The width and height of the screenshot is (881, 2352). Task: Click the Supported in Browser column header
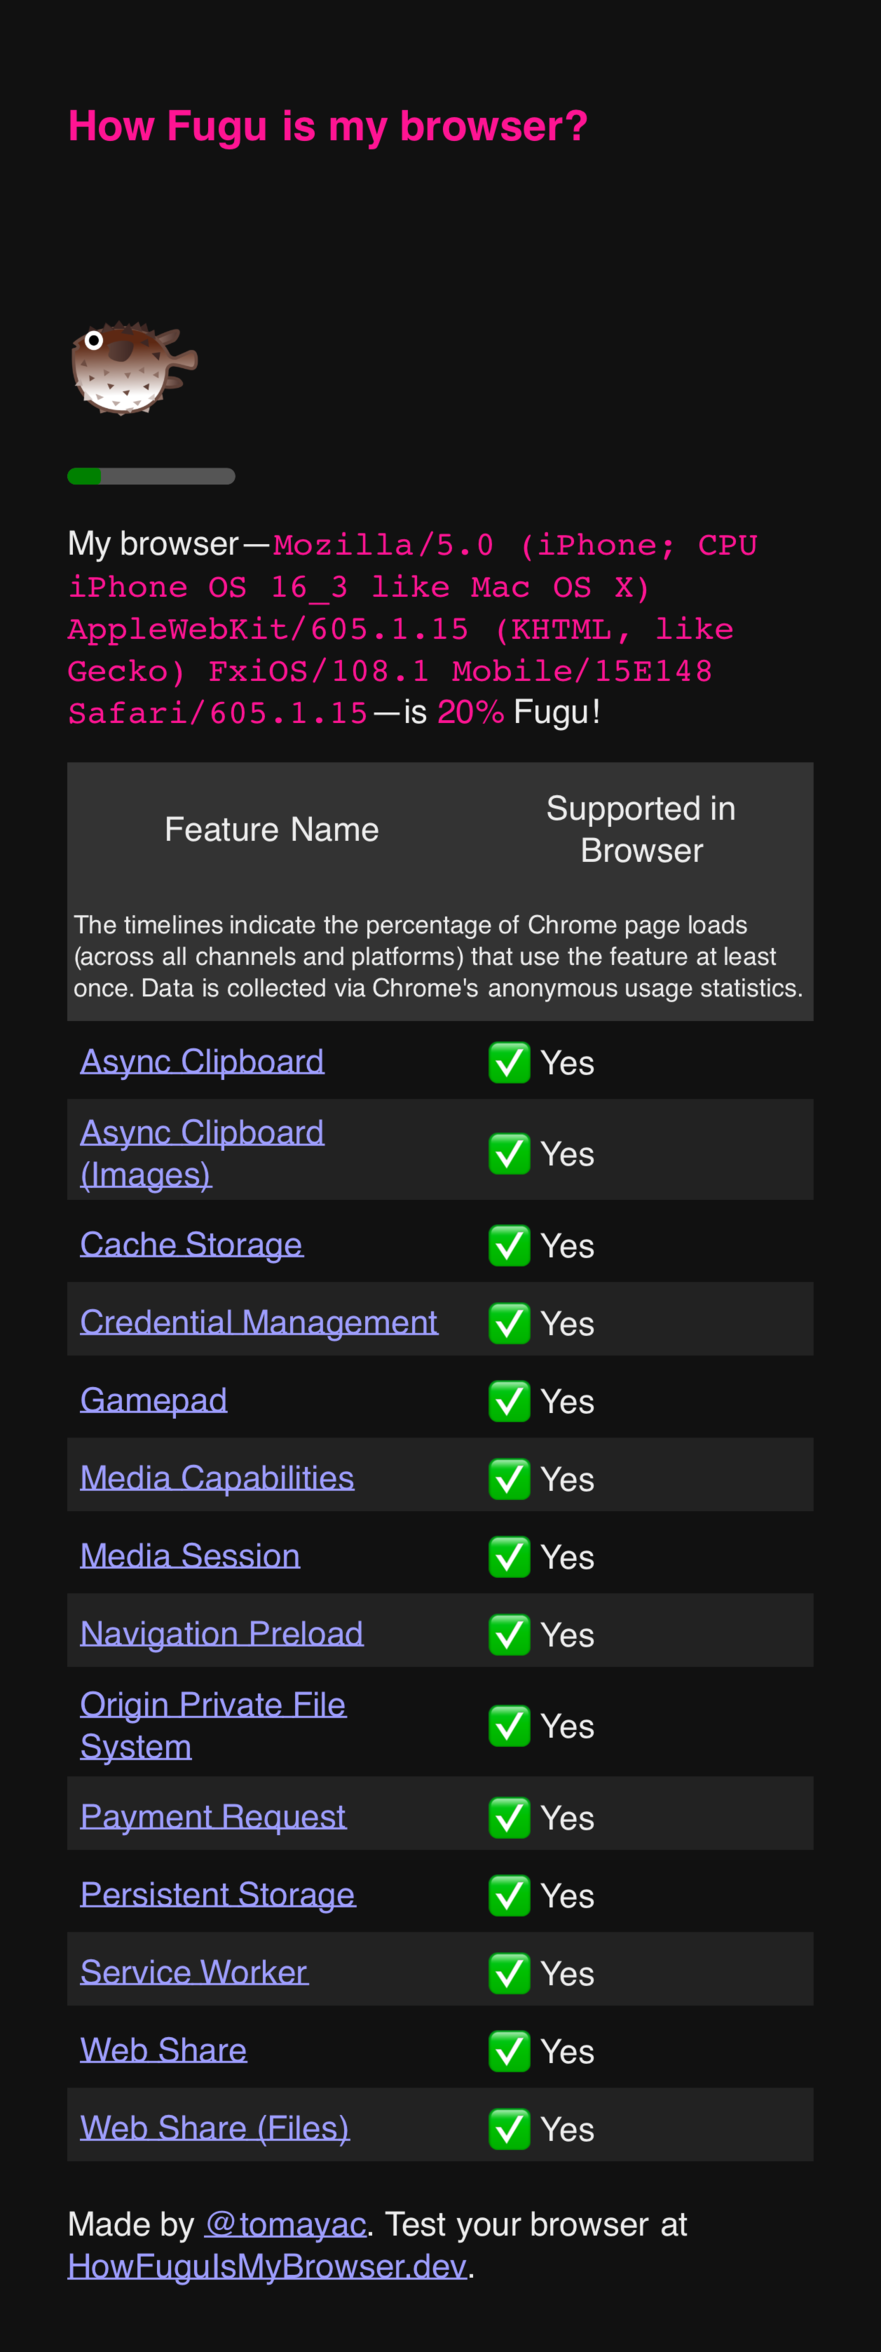641,829
